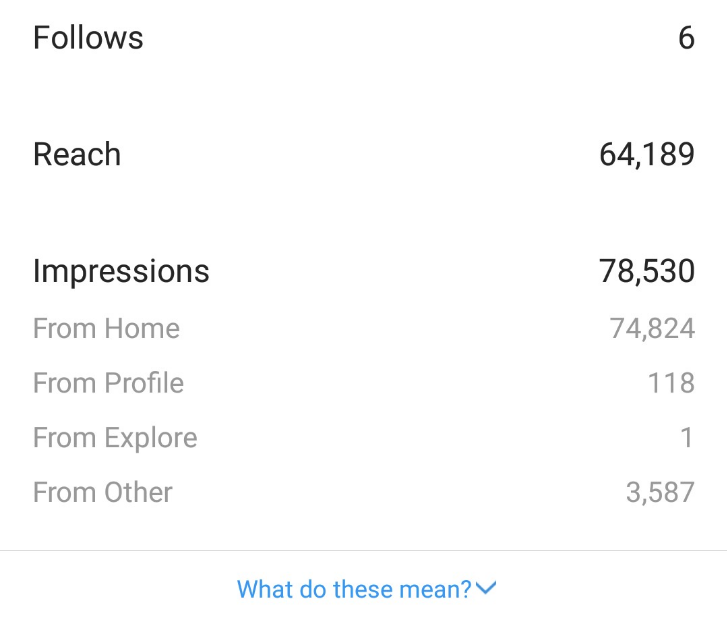Image resolution: width=727 pixels, height=625 pixels.
Task: Select the From Explore row label
Action: [115, 438]
